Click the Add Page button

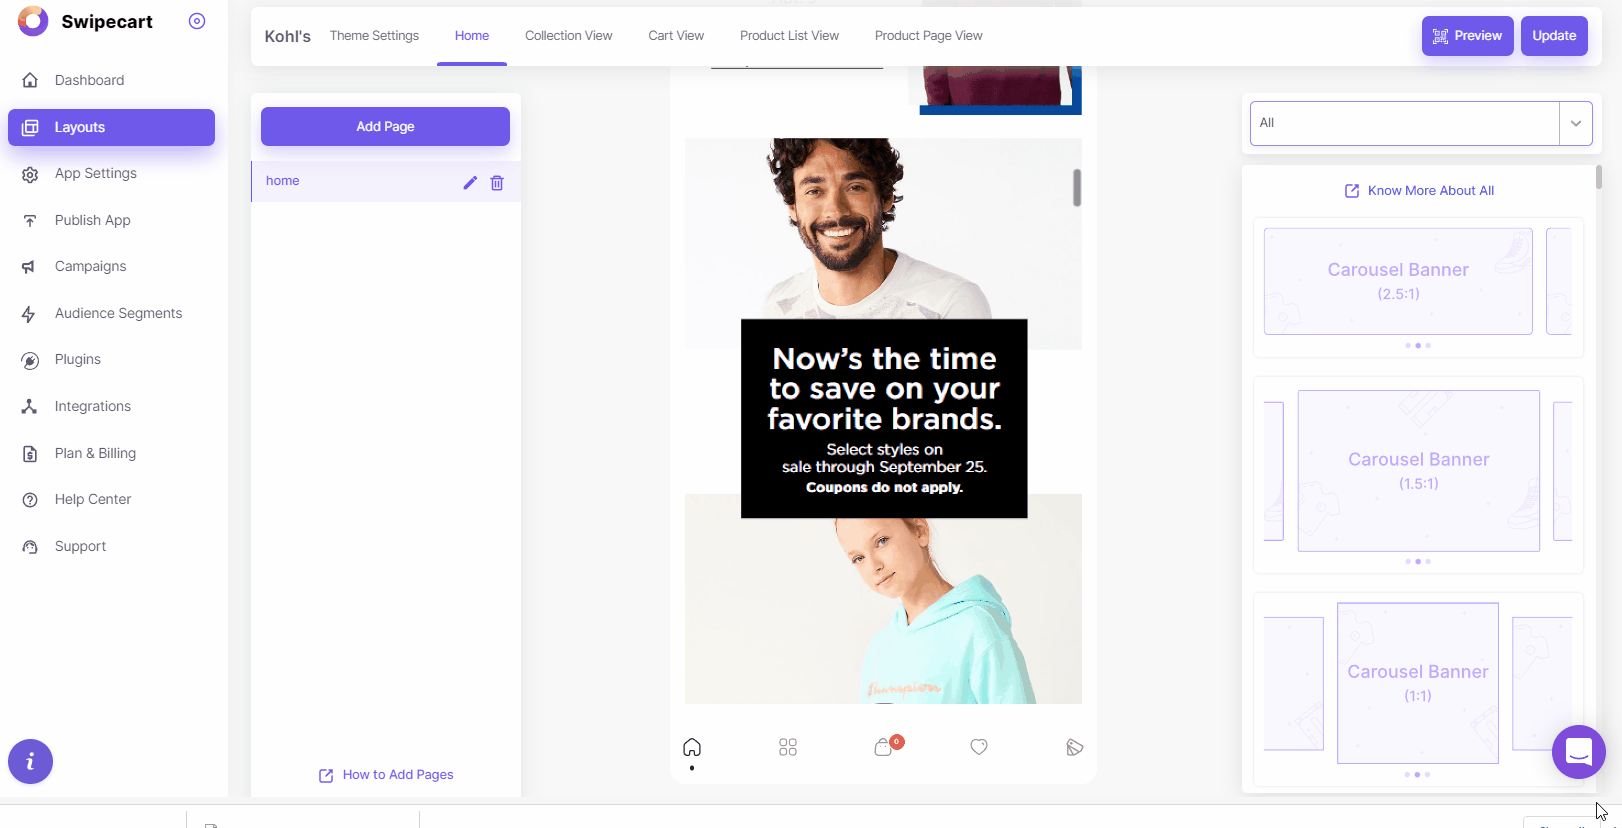click(385, 127)
